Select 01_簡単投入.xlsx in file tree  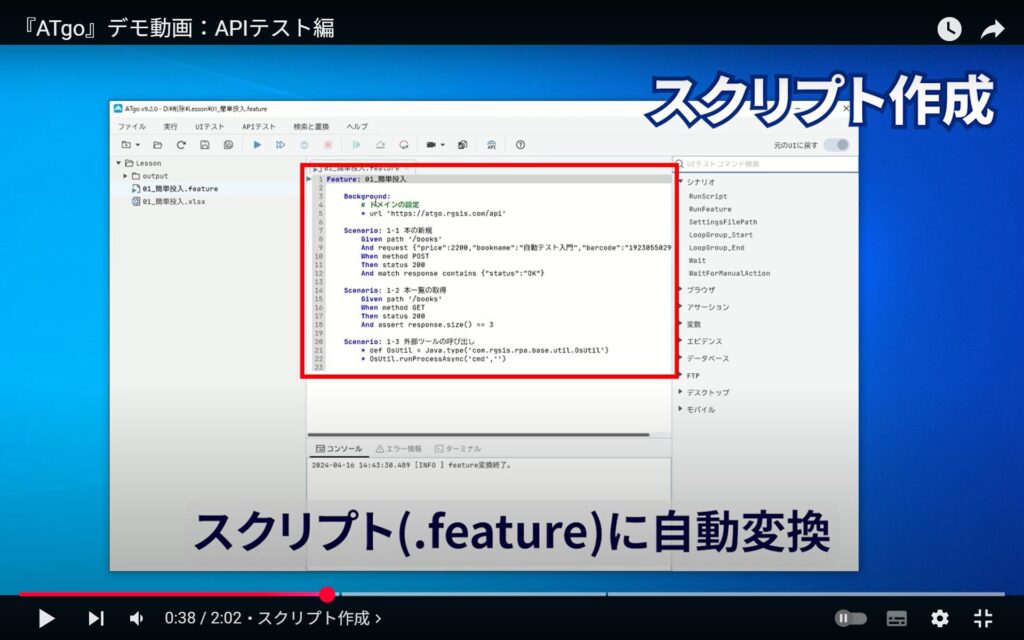(168, 202)
